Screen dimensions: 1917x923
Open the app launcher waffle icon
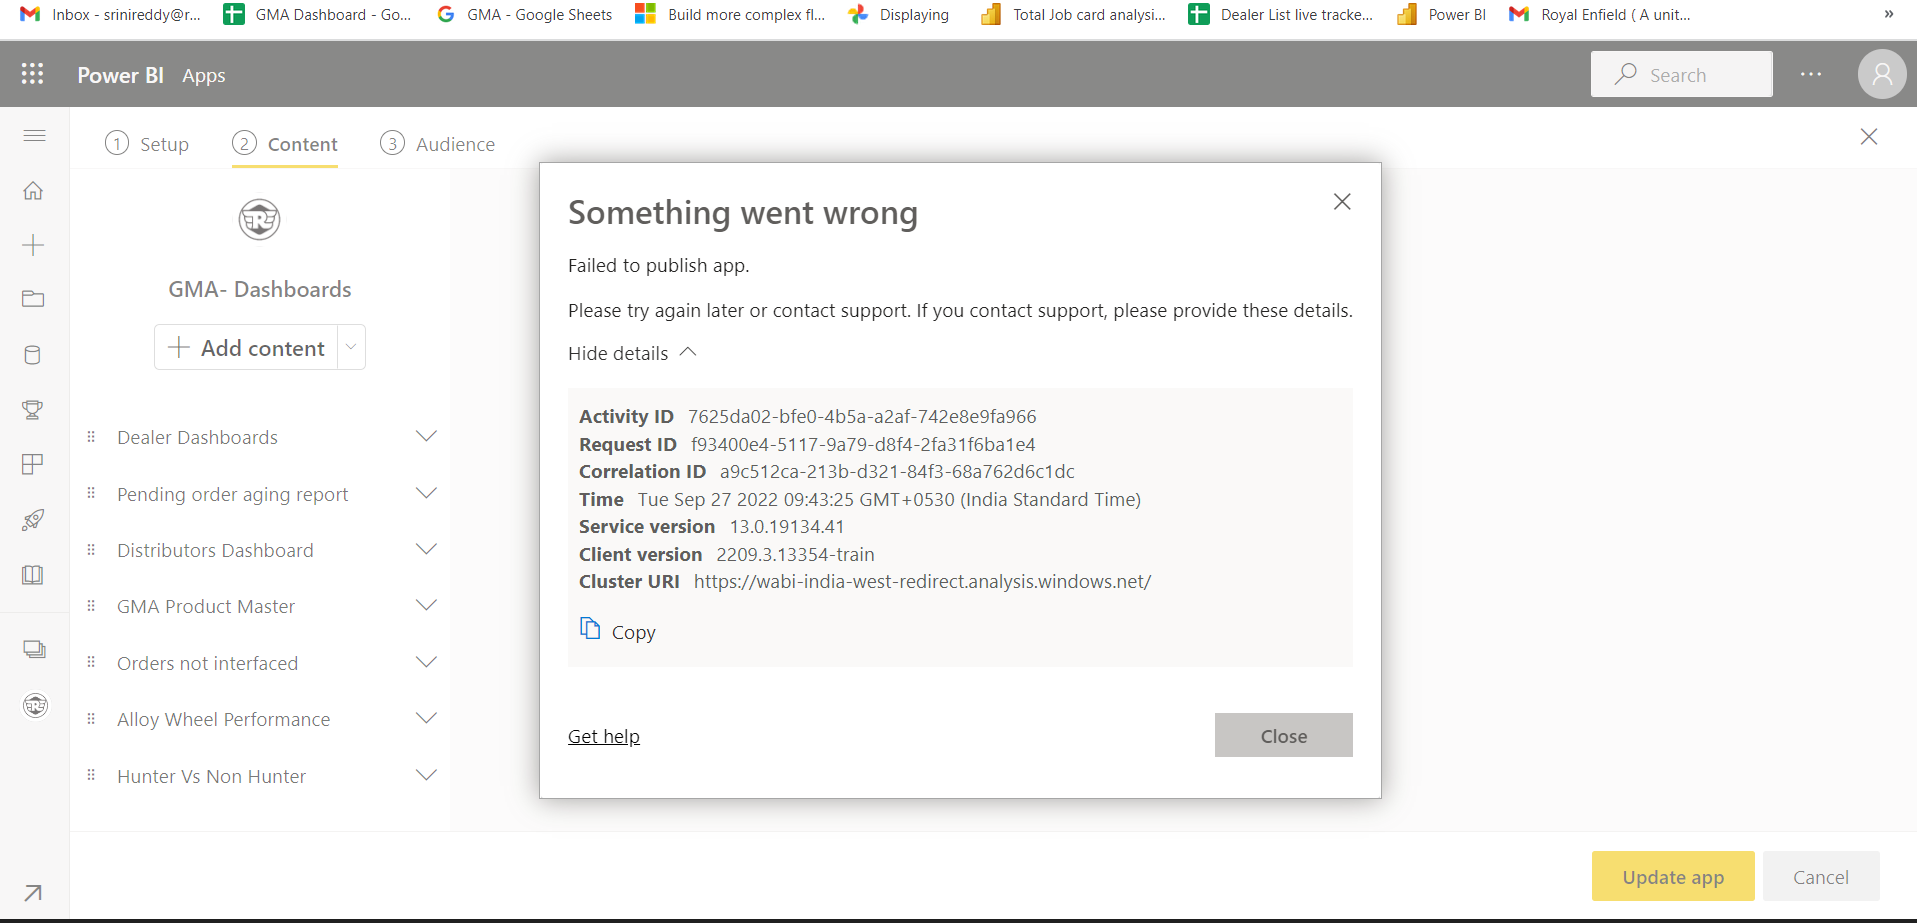point(32,74)
